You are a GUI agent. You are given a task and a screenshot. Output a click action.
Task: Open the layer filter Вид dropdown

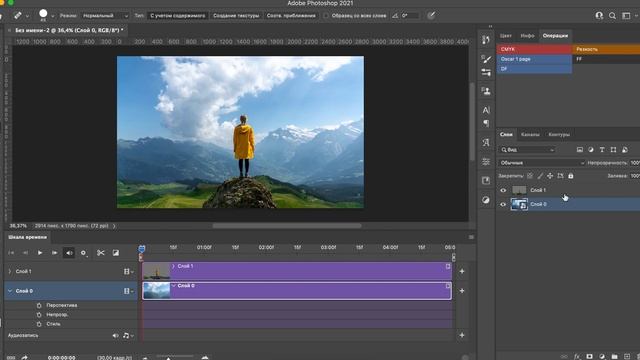click(527, 150)
